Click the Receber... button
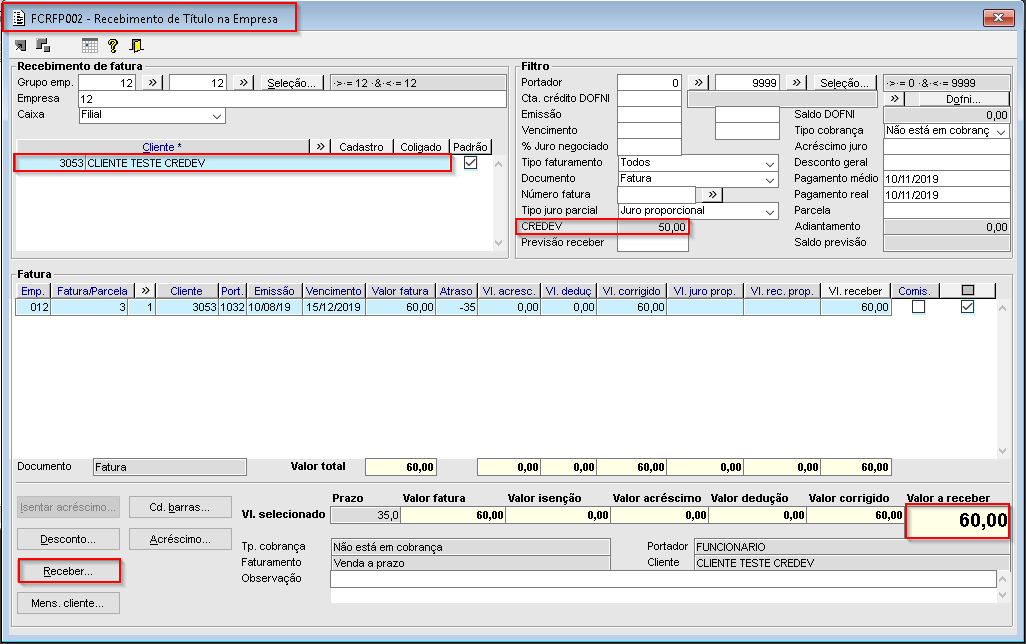 [68, 571]
